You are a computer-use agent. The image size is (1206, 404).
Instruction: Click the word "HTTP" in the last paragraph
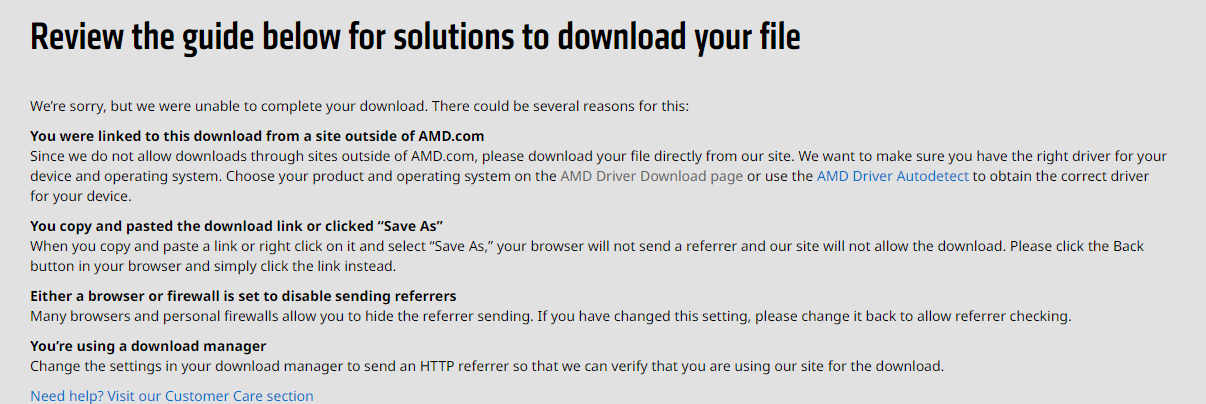[x=438, y=366]
